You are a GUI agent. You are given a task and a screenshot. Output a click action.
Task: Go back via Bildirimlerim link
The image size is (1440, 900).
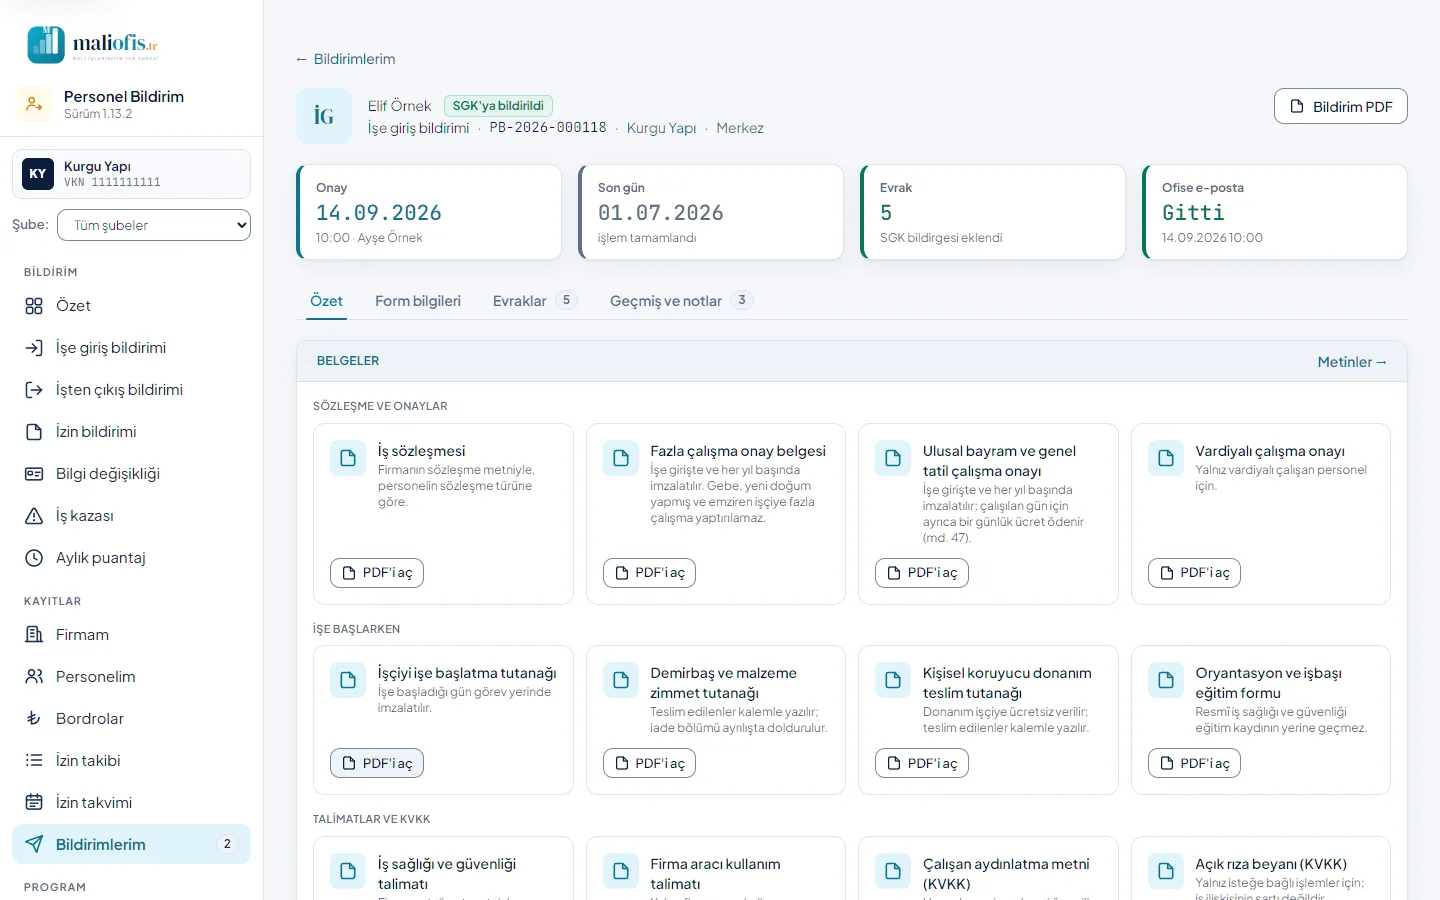coord(345,59)
